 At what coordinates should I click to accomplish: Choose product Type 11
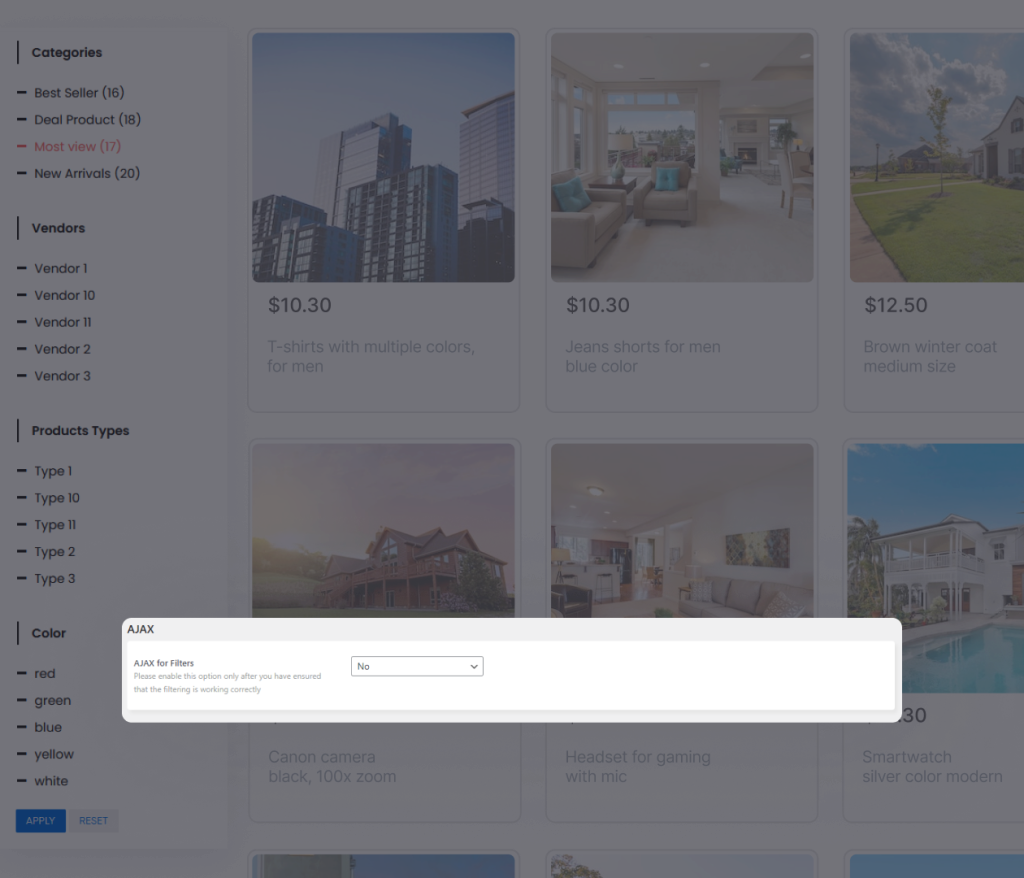[x=55, y=525]
